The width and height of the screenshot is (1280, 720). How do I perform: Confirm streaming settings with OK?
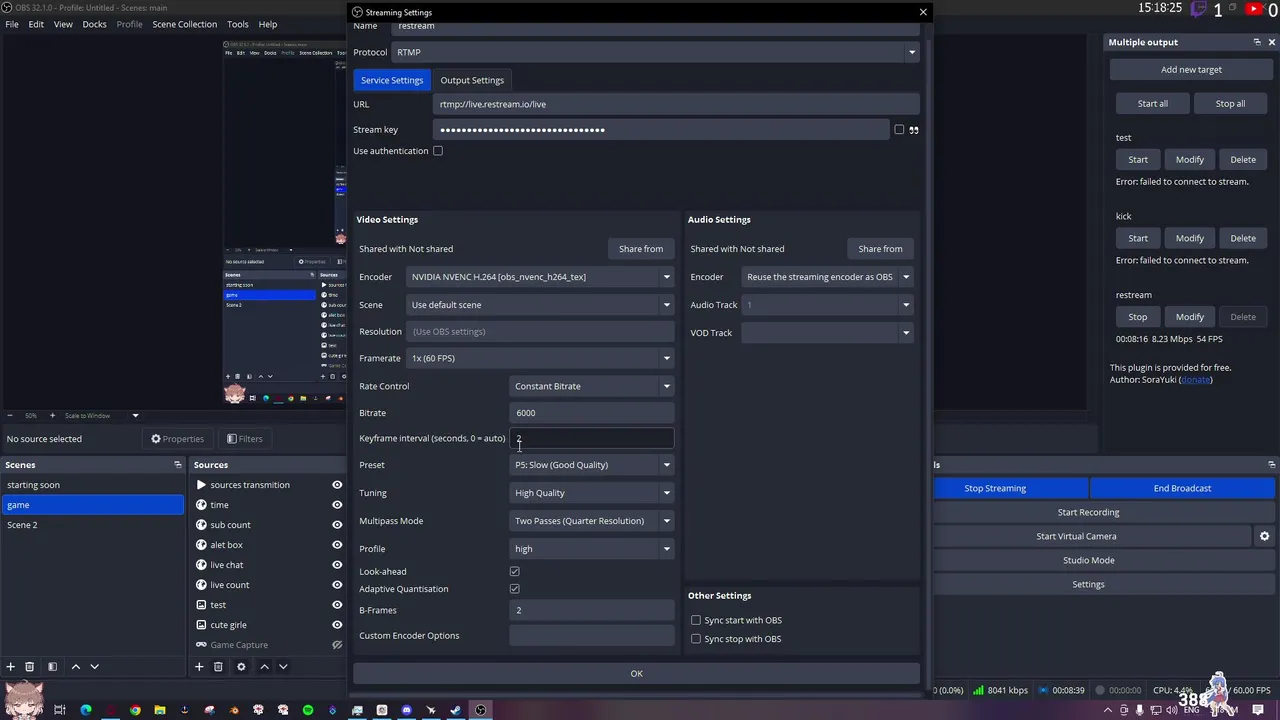636,674
